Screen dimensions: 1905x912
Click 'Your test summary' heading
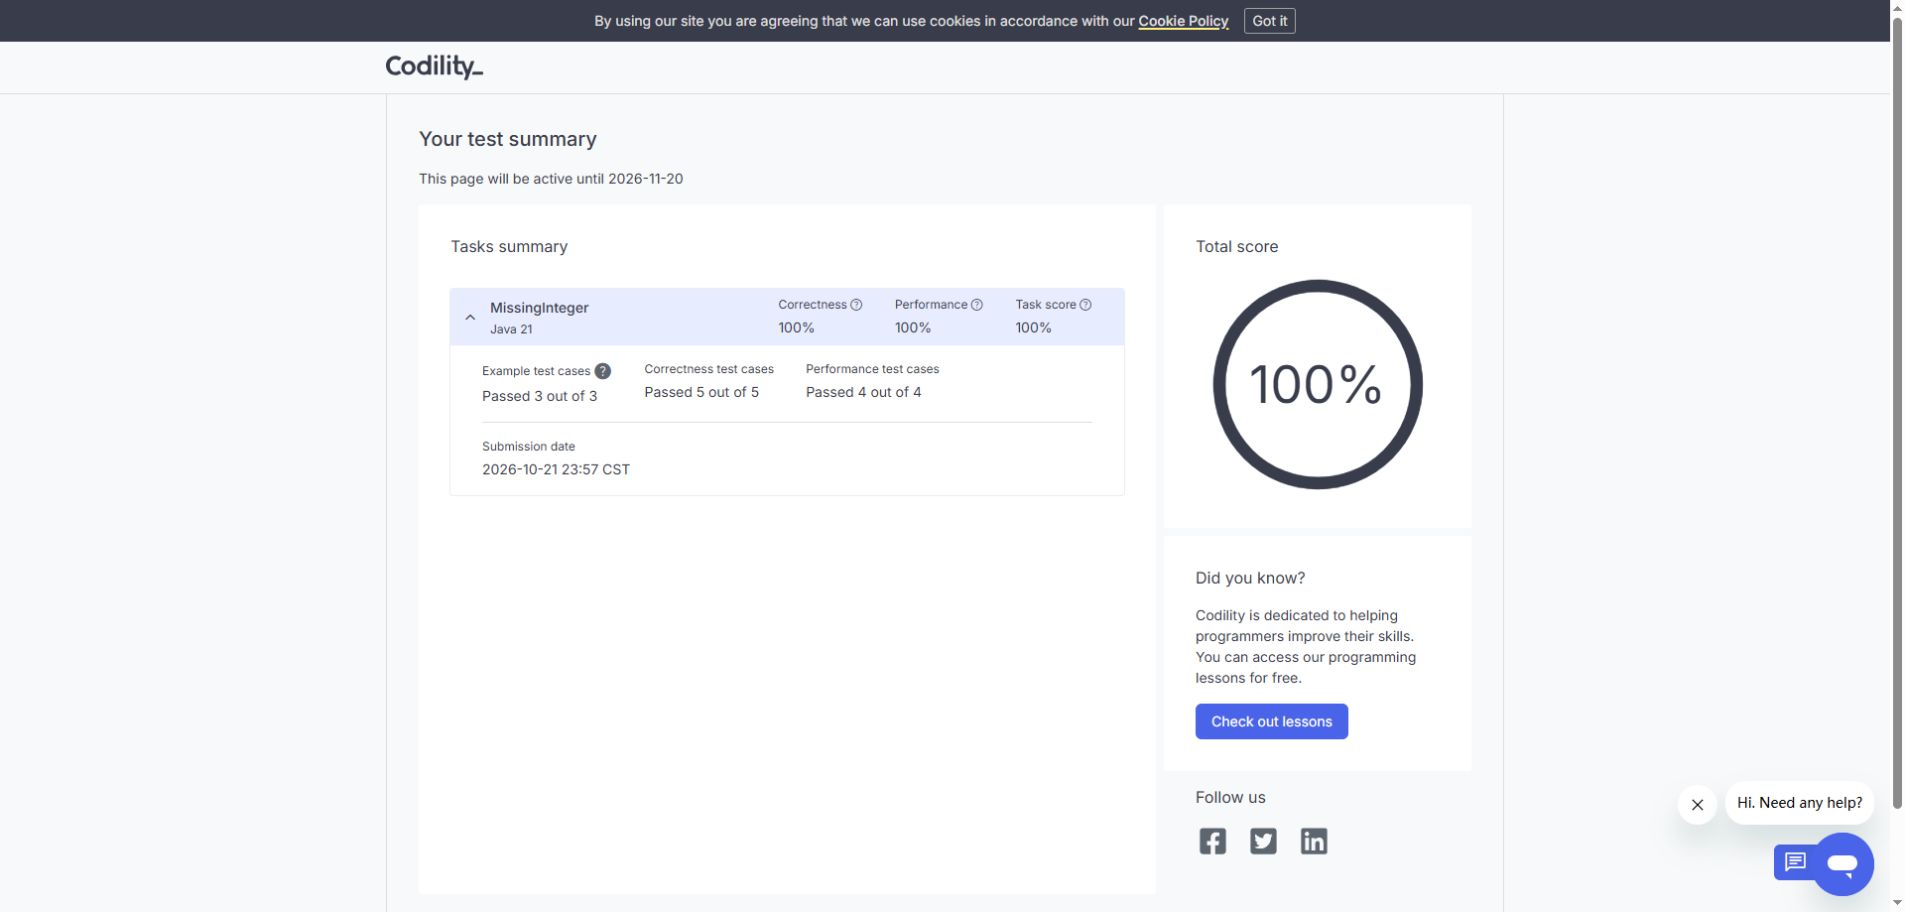[507, 139]
